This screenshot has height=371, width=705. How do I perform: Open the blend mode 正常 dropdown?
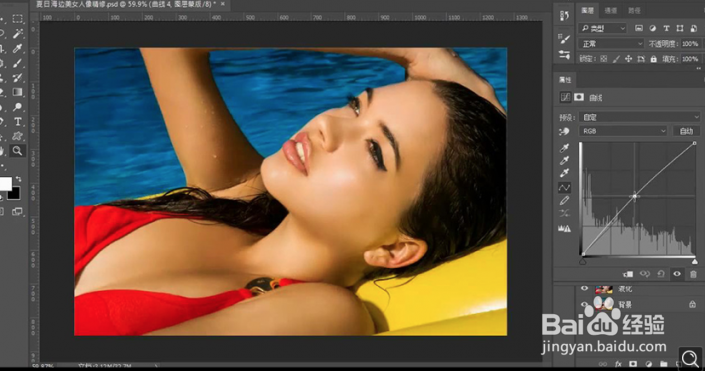(x=611, y=44)
